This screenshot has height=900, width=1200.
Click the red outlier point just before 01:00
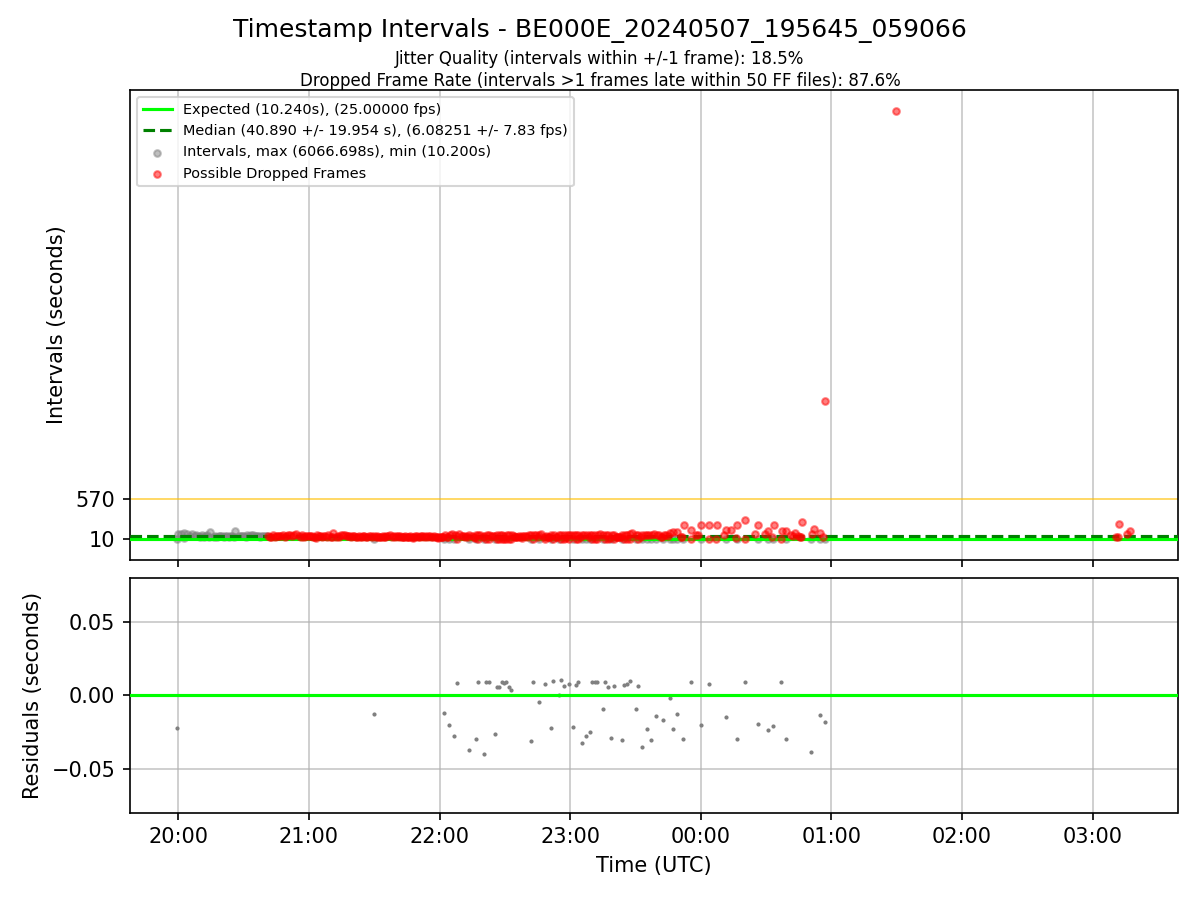coord(825,401)
